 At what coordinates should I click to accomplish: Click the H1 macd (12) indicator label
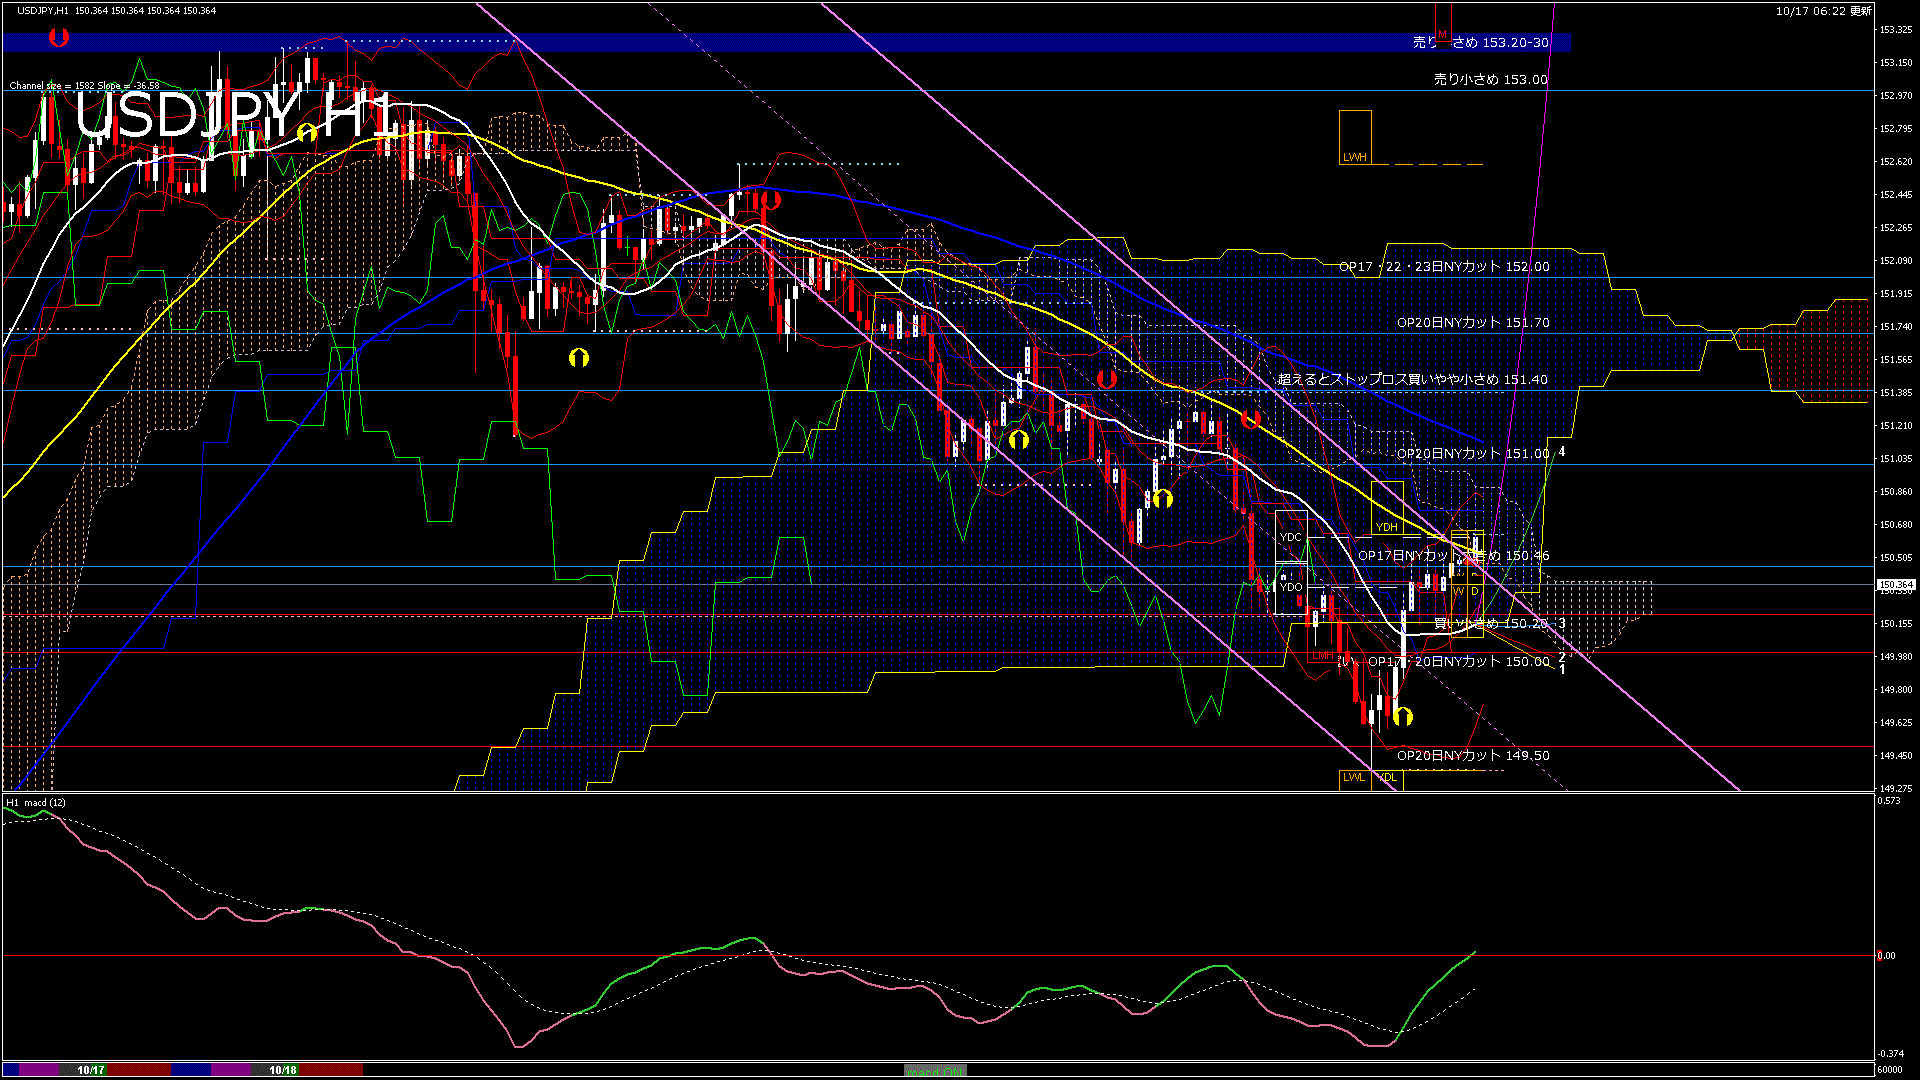(x=37, y=802)
